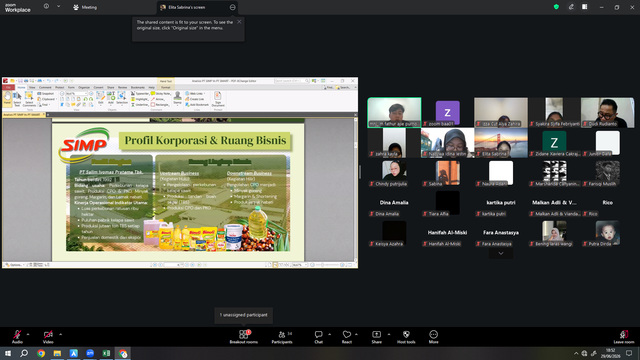This screenshot has height=360, width=640.
Task: Switch to the Protect ribbon tab
Action: (60, 87)
